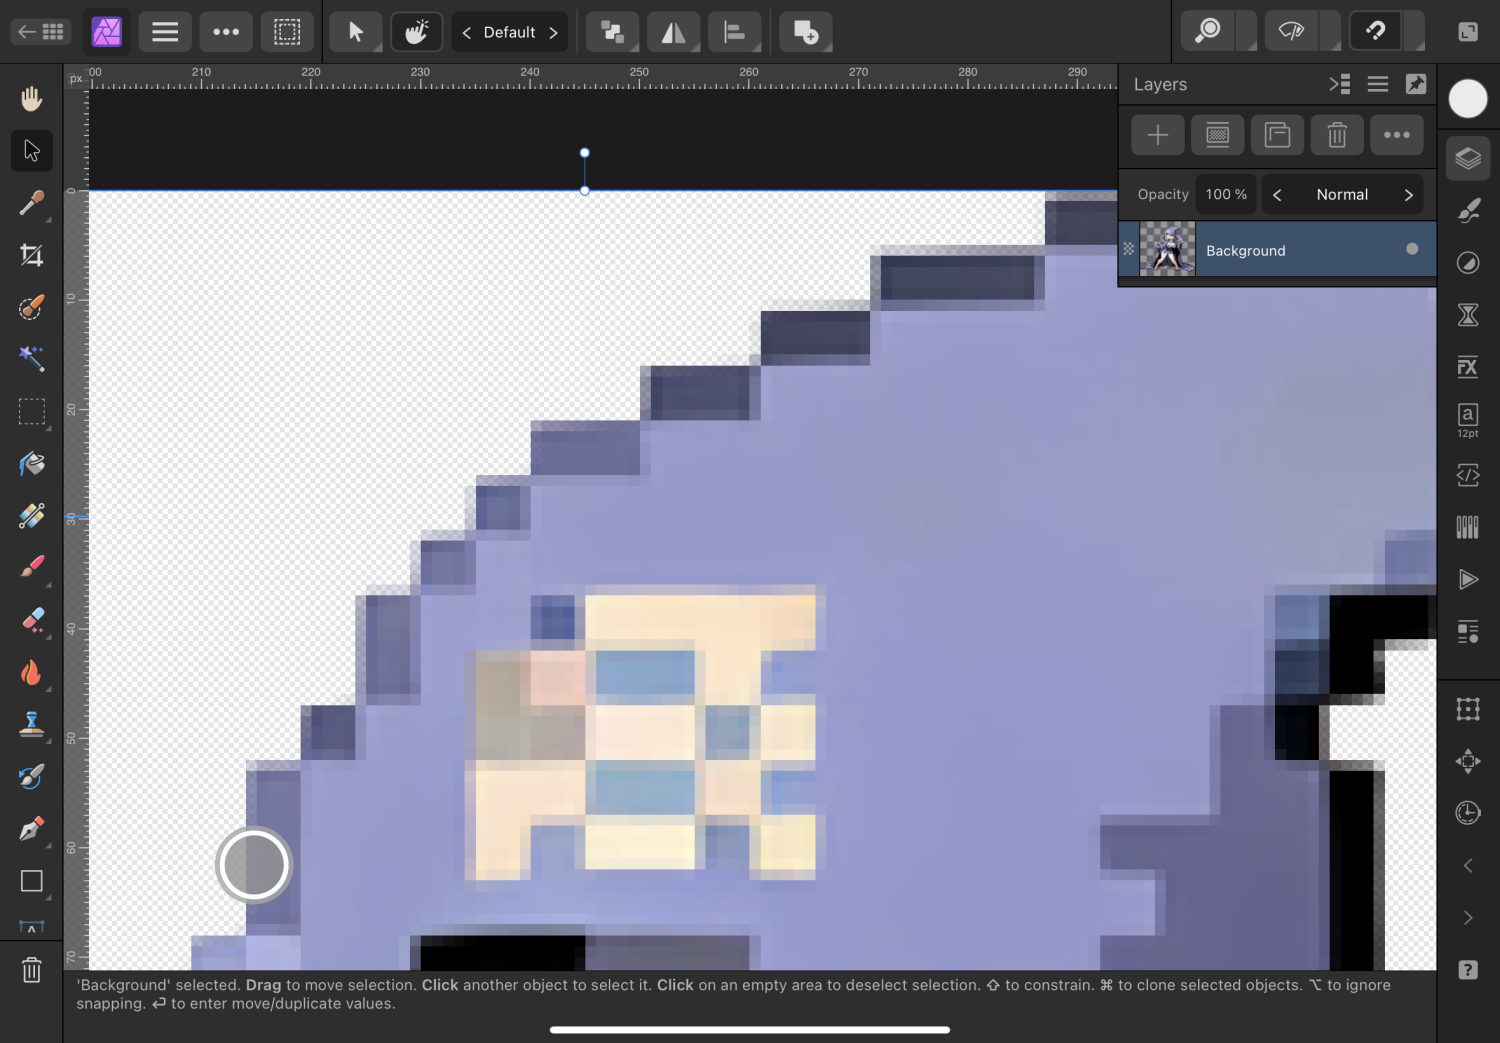The image size is (1500, 1043).
Task: Switch to next blend mode with right chevron
Action: [x=1408, y=195]
